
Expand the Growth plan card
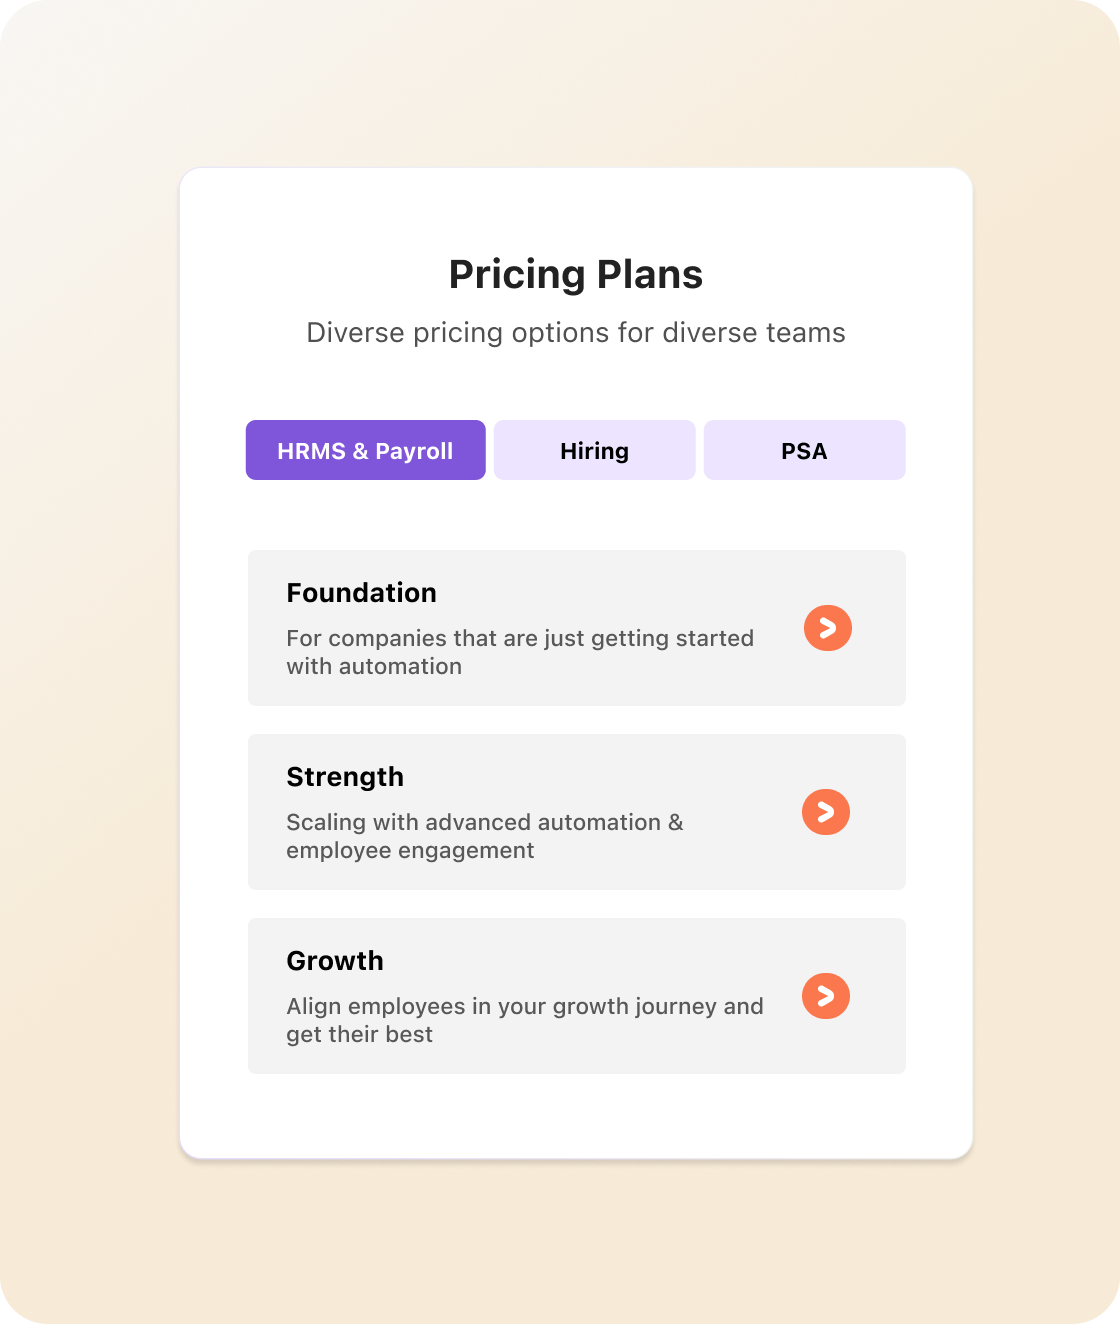point(577,996)
